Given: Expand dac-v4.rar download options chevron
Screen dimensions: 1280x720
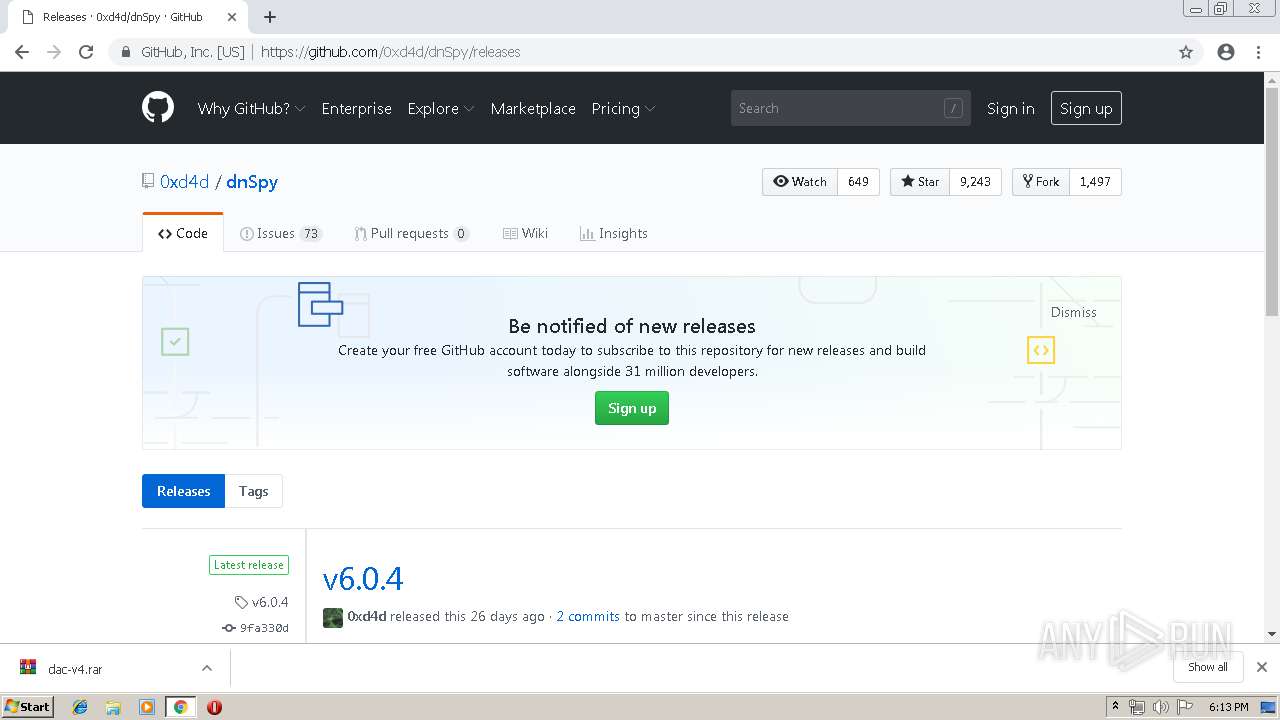Looking at the screenshot, I should click(x=207, y=668).
